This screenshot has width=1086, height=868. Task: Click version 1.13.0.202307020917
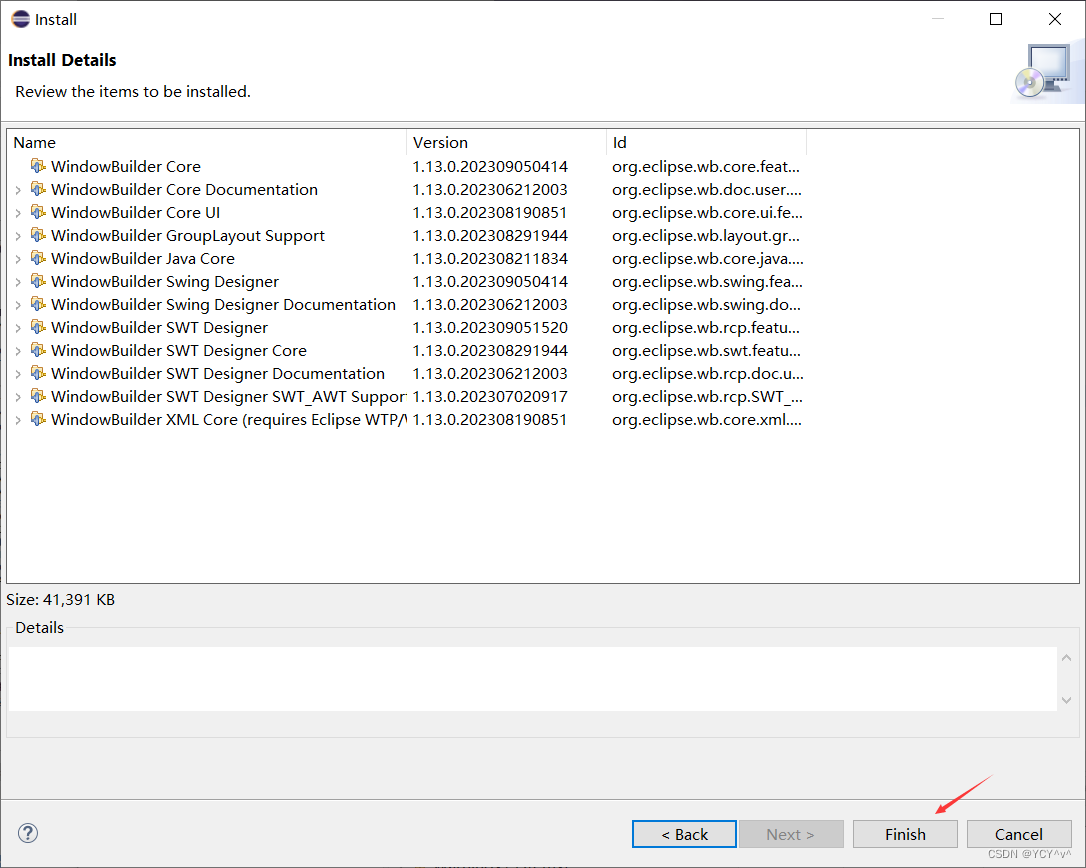tap(490, 396)
